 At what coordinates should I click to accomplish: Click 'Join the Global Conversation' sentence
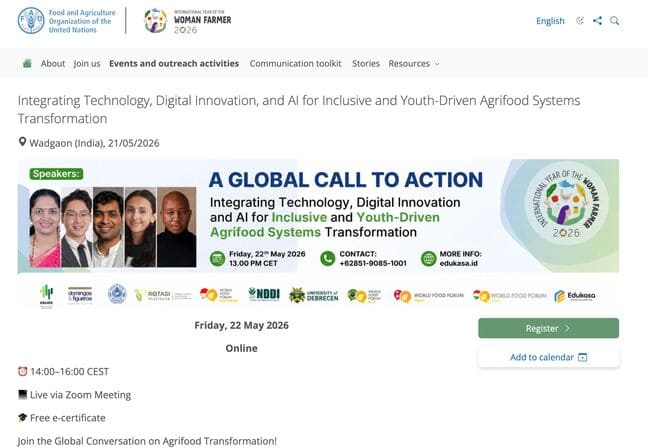tap(147, 441)
